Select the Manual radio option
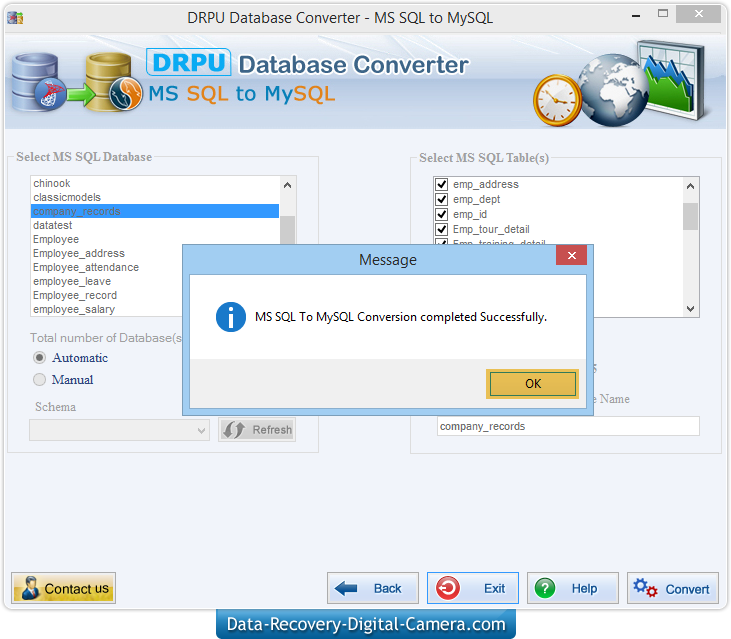The height and width of the screenshot is (639, 731). click(40, 379)
